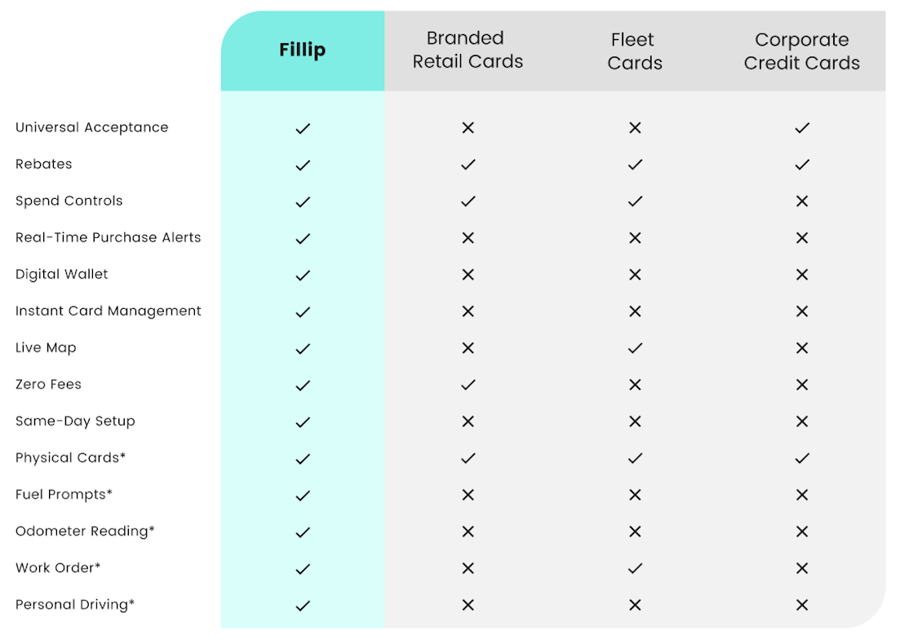
Task: Click Fleet Cards' Rebates checkmark
Action: 635,165
